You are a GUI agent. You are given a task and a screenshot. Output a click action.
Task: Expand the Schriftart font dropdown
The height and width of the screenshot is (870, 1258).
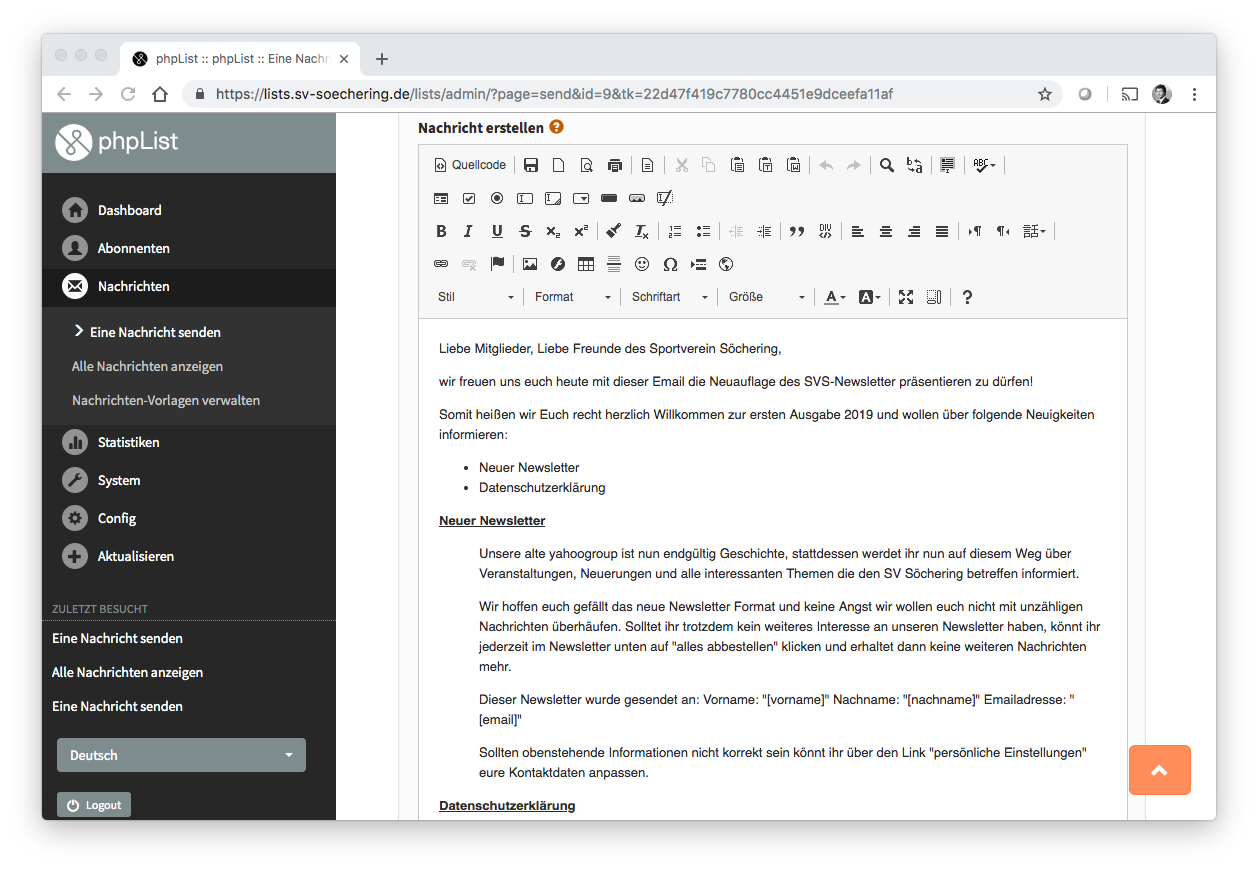pyautogui.click(x=669, y=297)
